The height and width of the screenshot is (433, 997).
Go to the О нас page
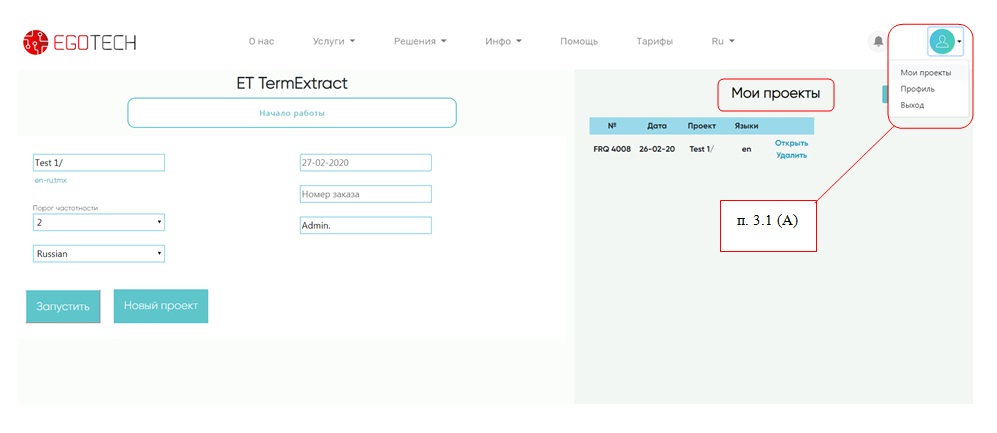point(261,42)
